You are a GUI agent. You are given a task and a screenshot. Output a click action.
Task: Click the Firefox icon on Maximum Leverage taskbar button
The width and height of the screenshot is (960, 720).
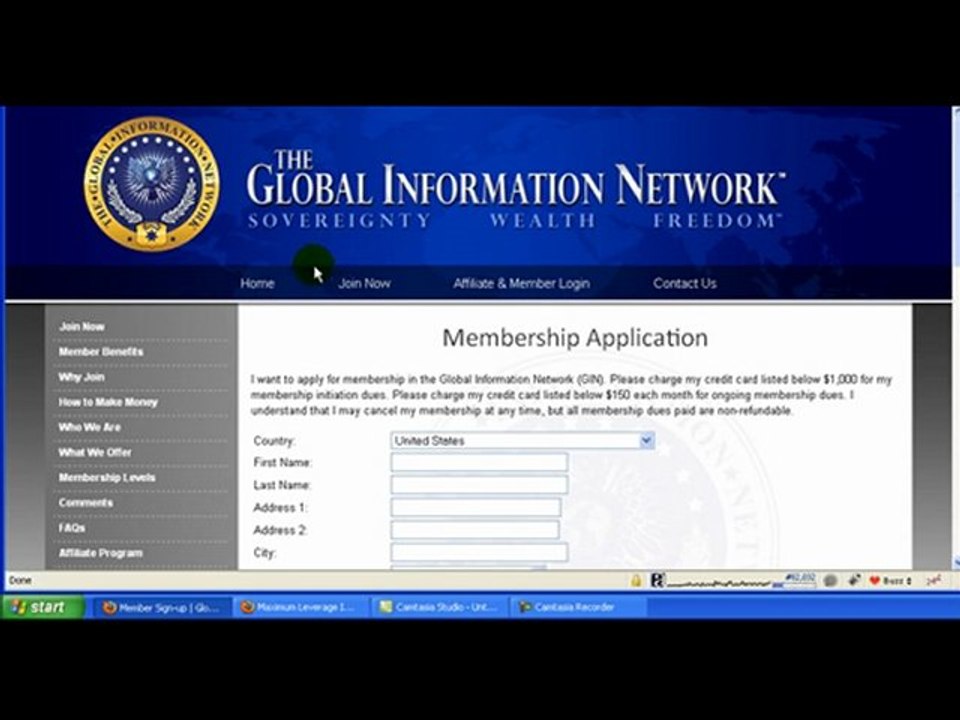click(x=247, y=607)
